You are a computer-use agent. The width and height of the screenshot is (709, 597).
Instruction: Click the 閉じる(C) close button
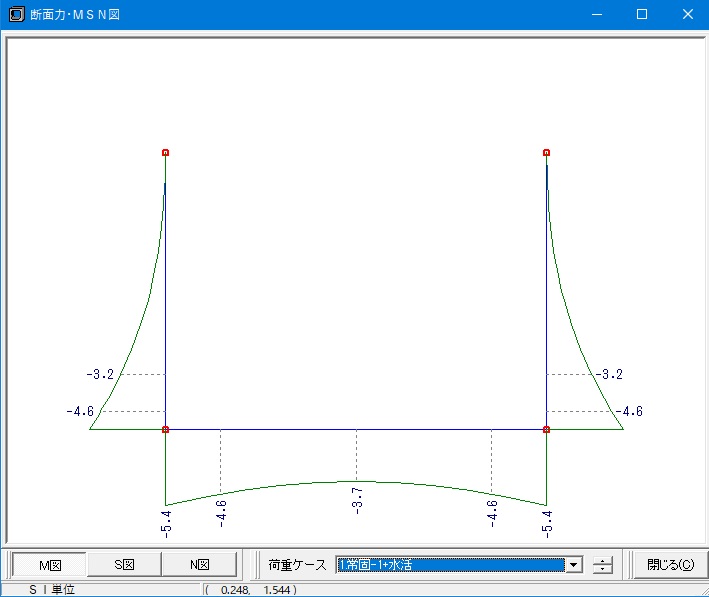(670, 564)
